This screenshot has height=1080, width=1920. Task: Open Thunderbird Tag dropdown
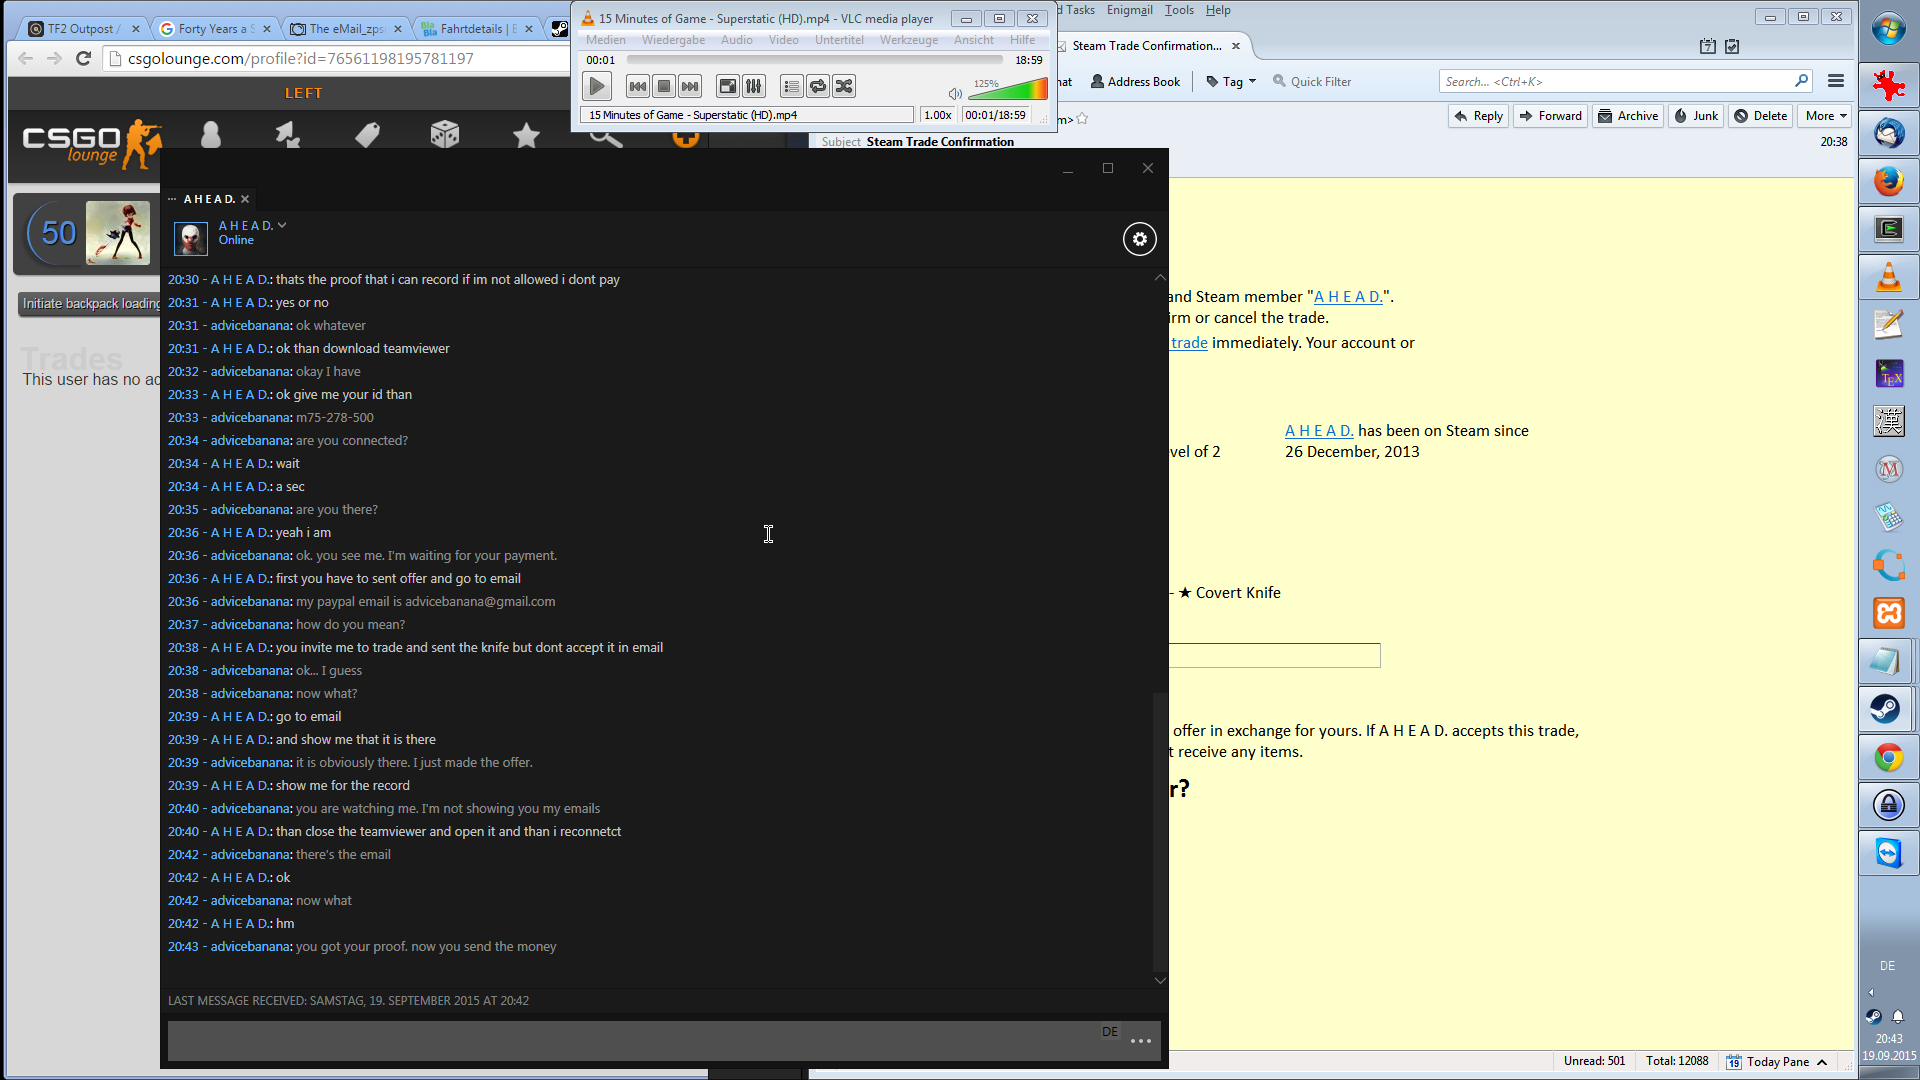[1231, 82]
